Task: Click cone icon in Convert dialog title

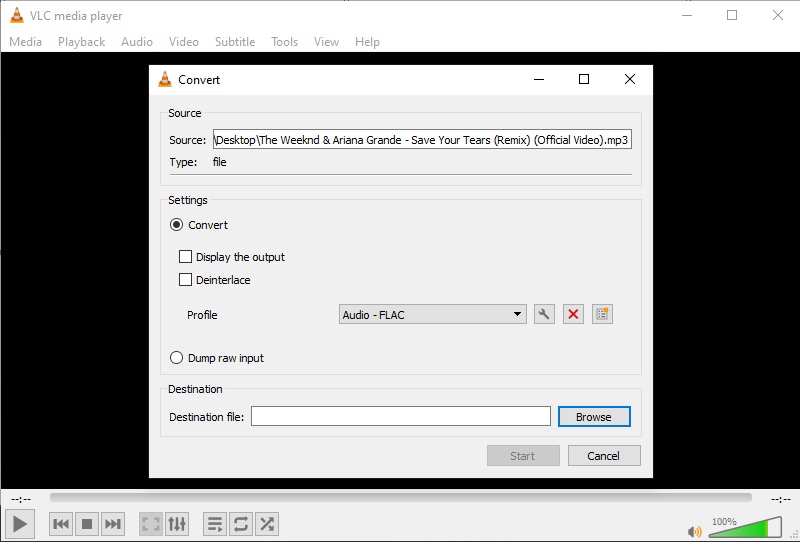Action: pyautogui.click(x=165, y=79)
